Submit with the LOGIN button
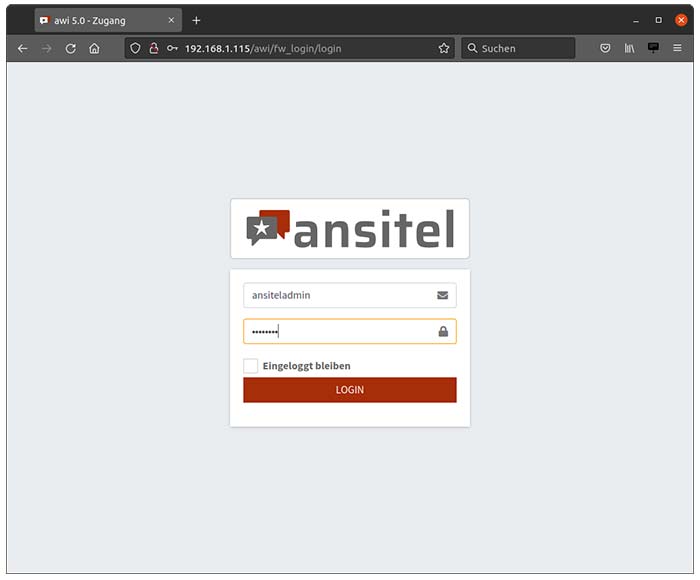Viewport: 700px width, 580px height. click(350, 390)
